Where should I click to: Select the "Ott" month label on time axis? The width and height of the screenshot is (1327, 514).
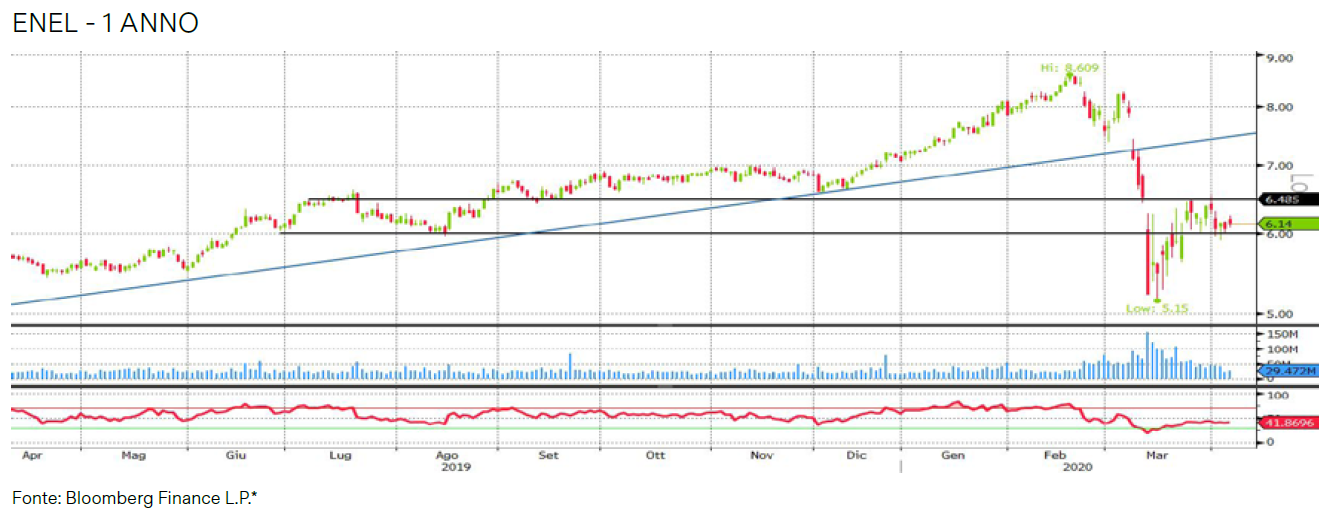pyautogui.click(x=656, y=456)
